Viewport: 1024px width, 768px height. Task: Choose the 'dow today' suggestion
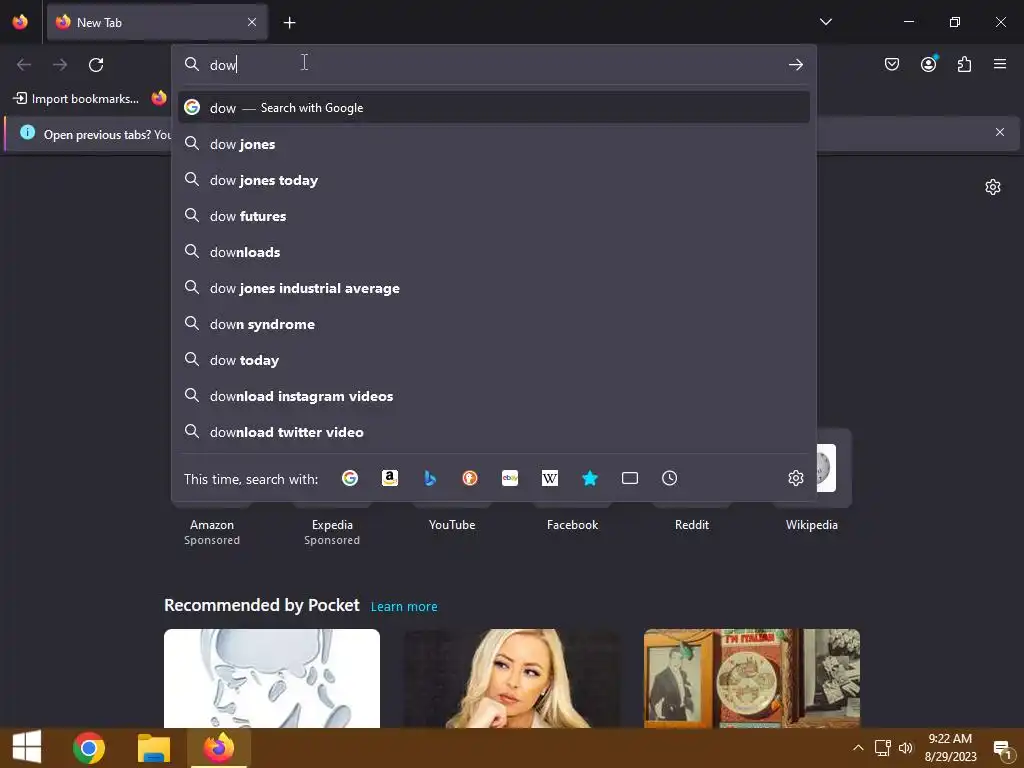click(494, 360)
